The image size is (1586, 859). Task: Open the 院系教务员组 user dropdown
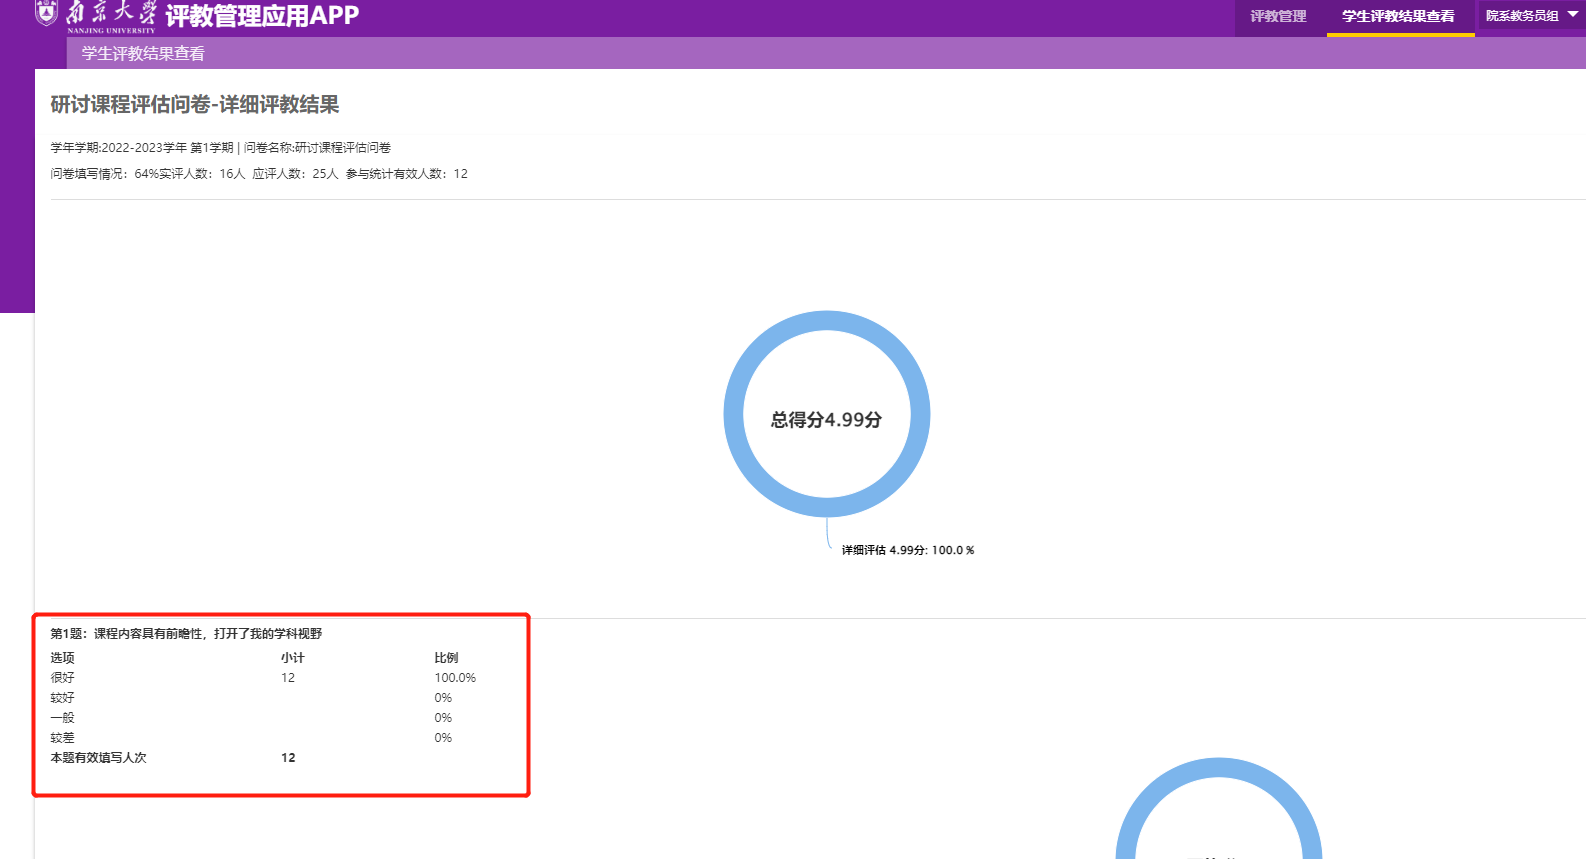pos(1531,16)
